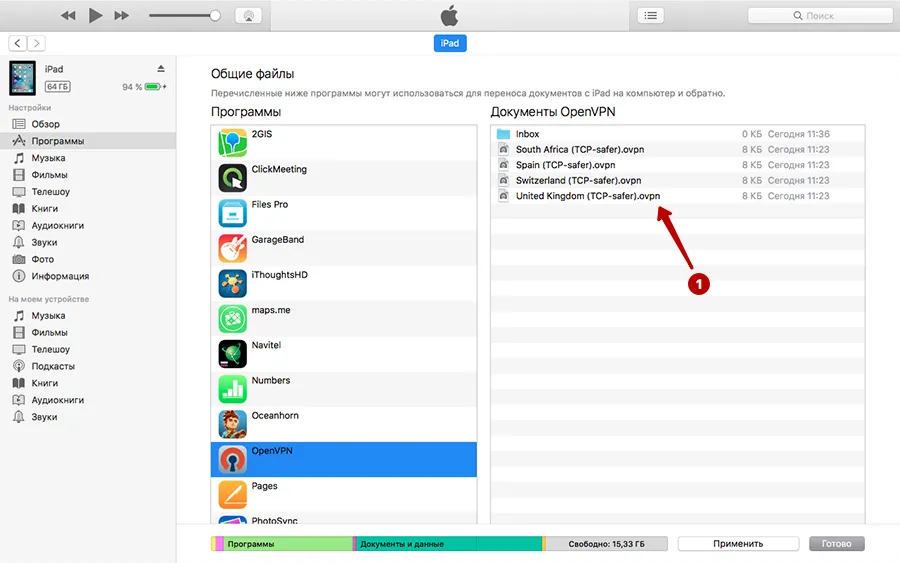Open Информация in the sidebar
Image resolution: width=900 pixels, height=563 pixels.
60,276
